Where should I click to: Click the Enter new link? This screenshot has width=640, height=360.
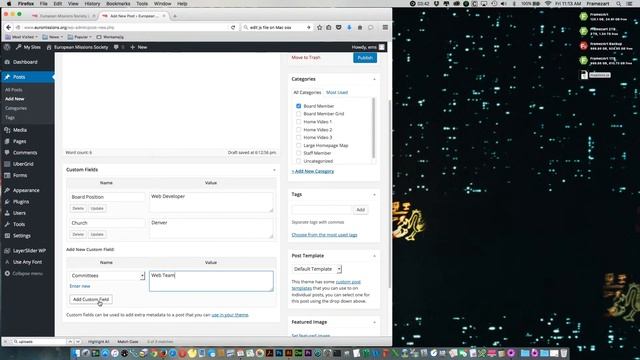click(x=80, y=286)
